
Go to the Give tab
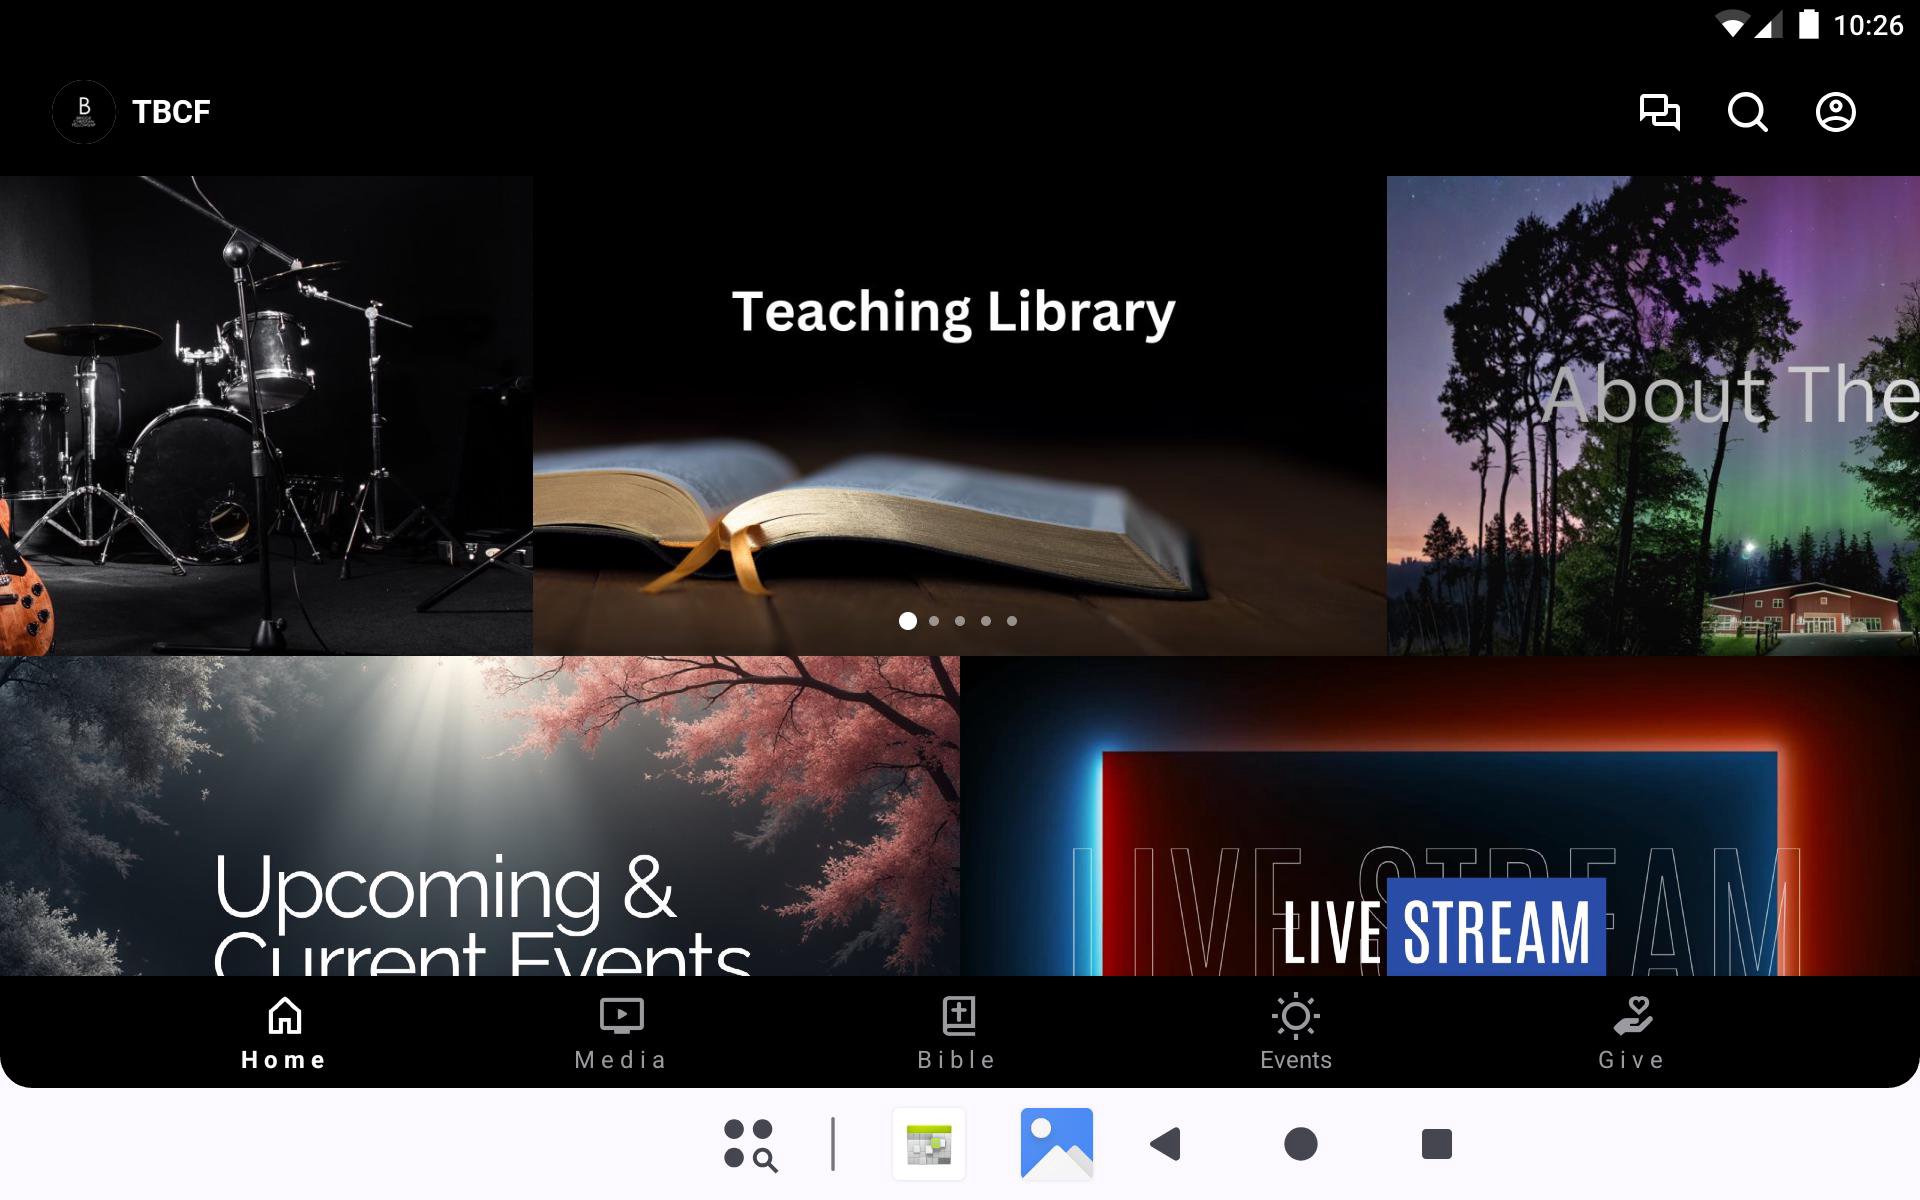(1631, 1033)
